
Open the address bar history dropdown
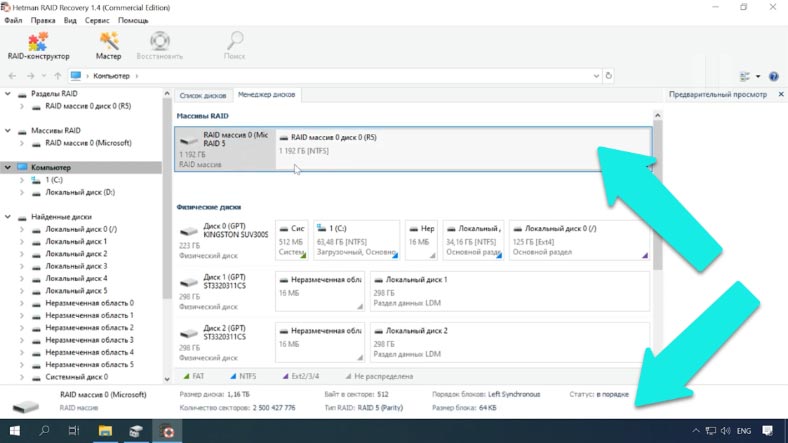(596, 76)
